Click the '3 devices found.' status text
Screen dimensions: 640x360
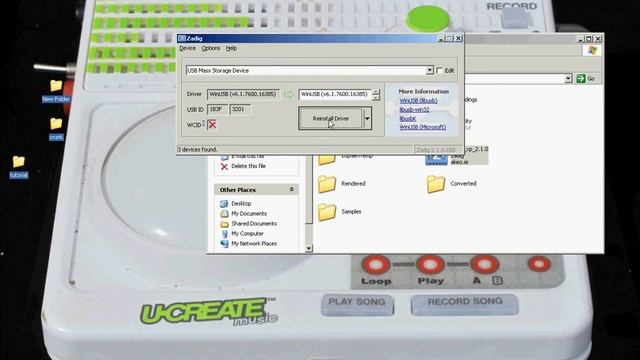point(198,149)
